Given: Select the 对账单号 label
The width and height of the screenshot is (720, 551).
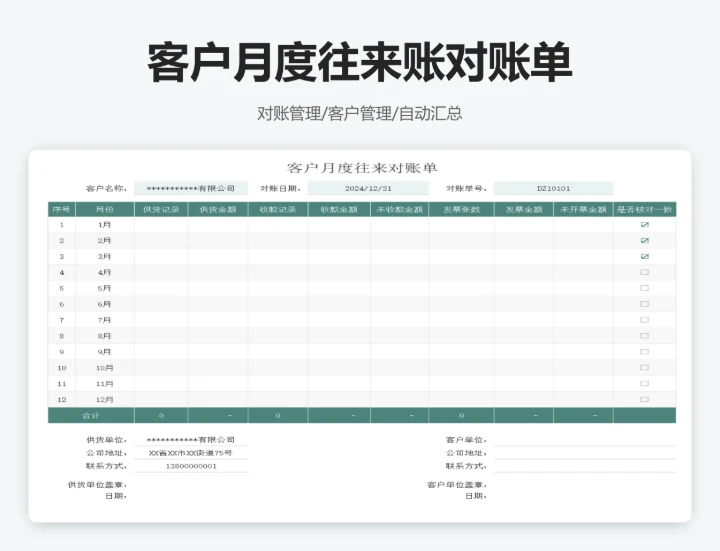Looking at the screenshot, I should coord(467,188).
